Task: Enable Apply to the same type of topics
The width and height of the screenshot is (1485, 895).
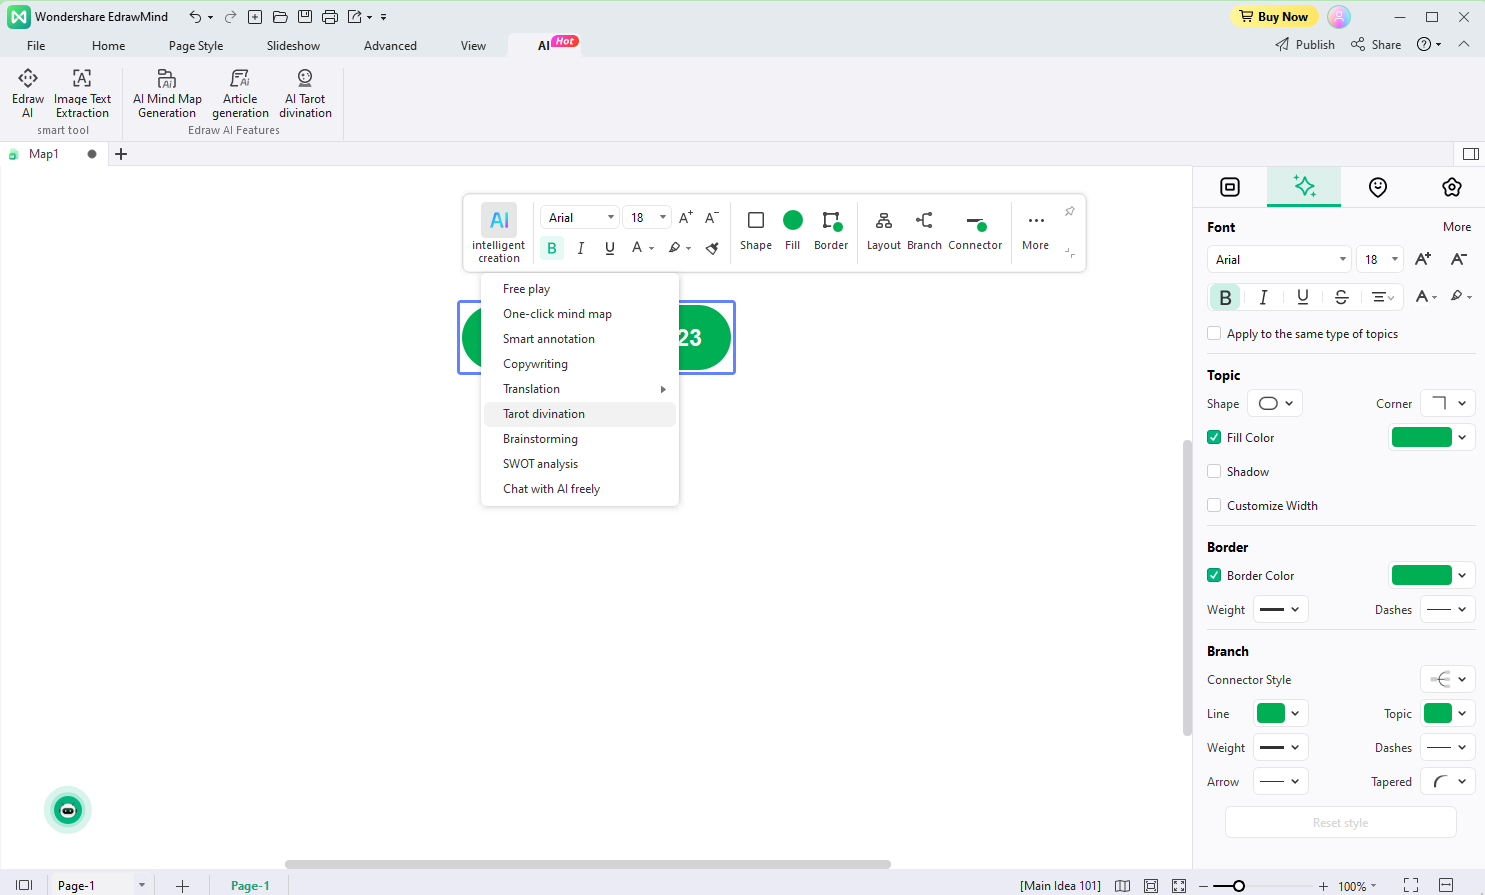Action: click(1214, 333)
